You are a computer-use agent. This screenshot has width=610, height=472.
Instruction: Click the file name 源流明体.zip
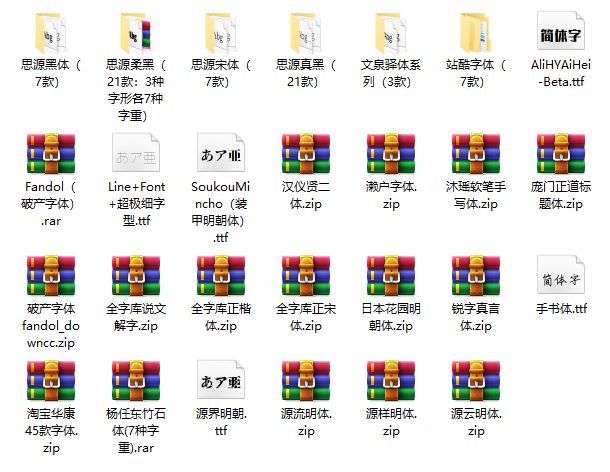pos(306,422)
